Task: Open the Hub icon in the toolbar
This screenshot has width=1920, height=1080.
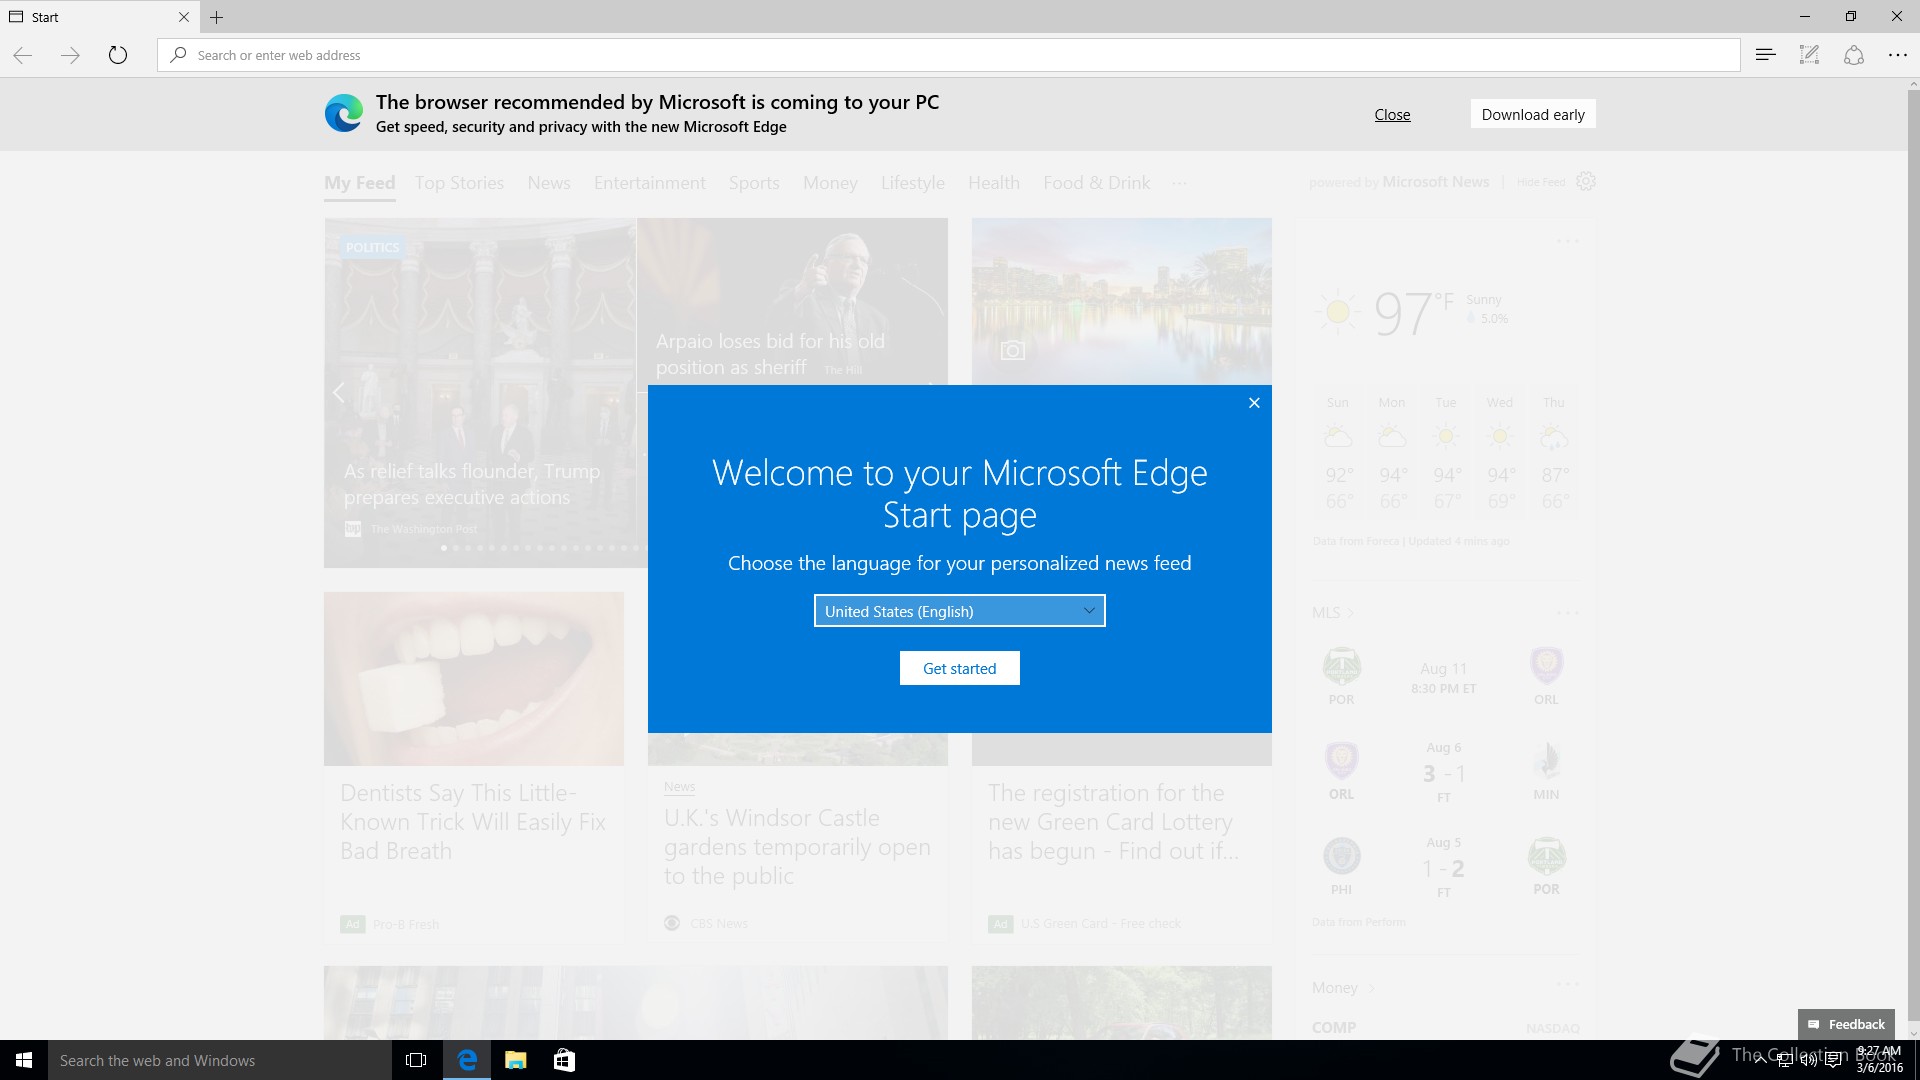Action: (x=1765, y=55)
